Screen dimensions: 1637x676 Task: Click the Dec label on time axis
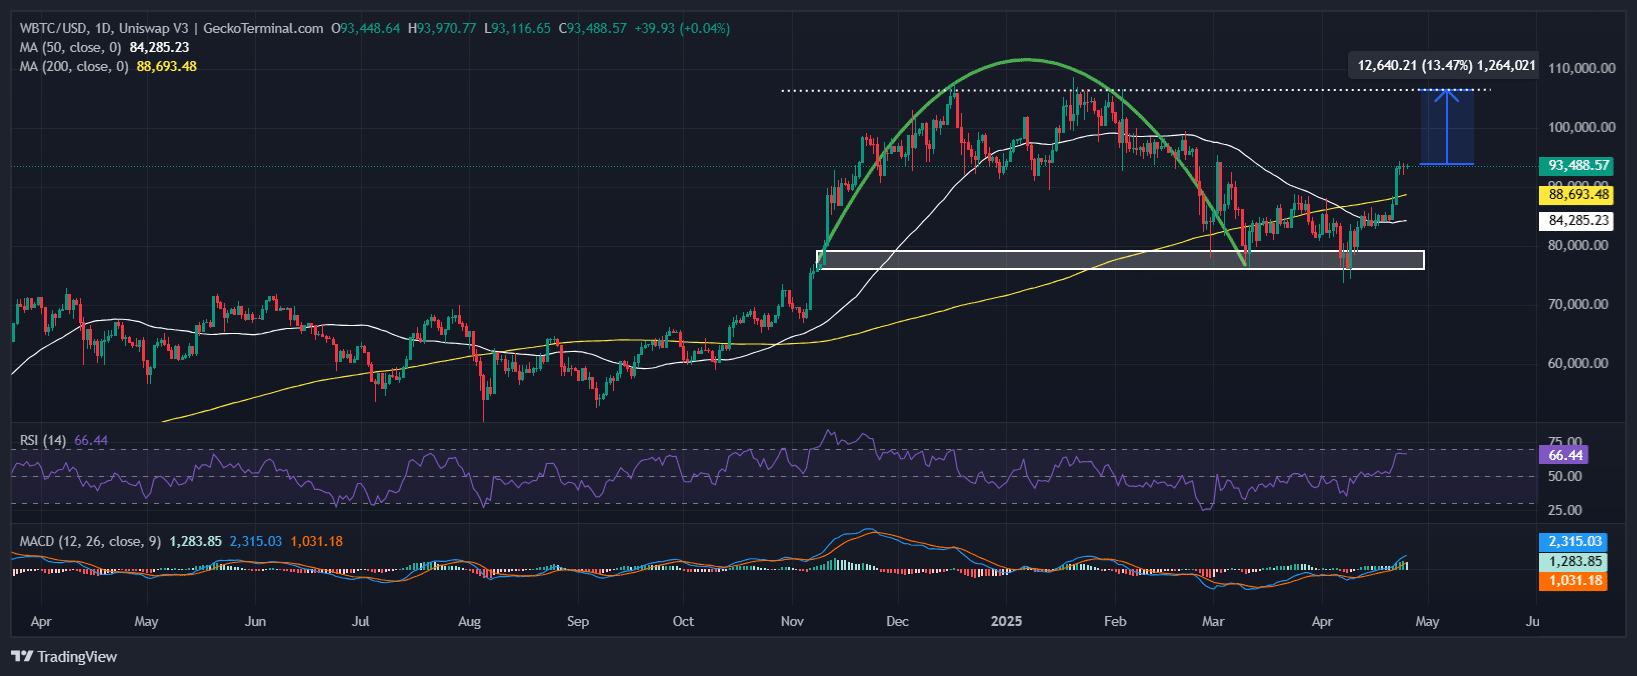(x=897, y=621)
